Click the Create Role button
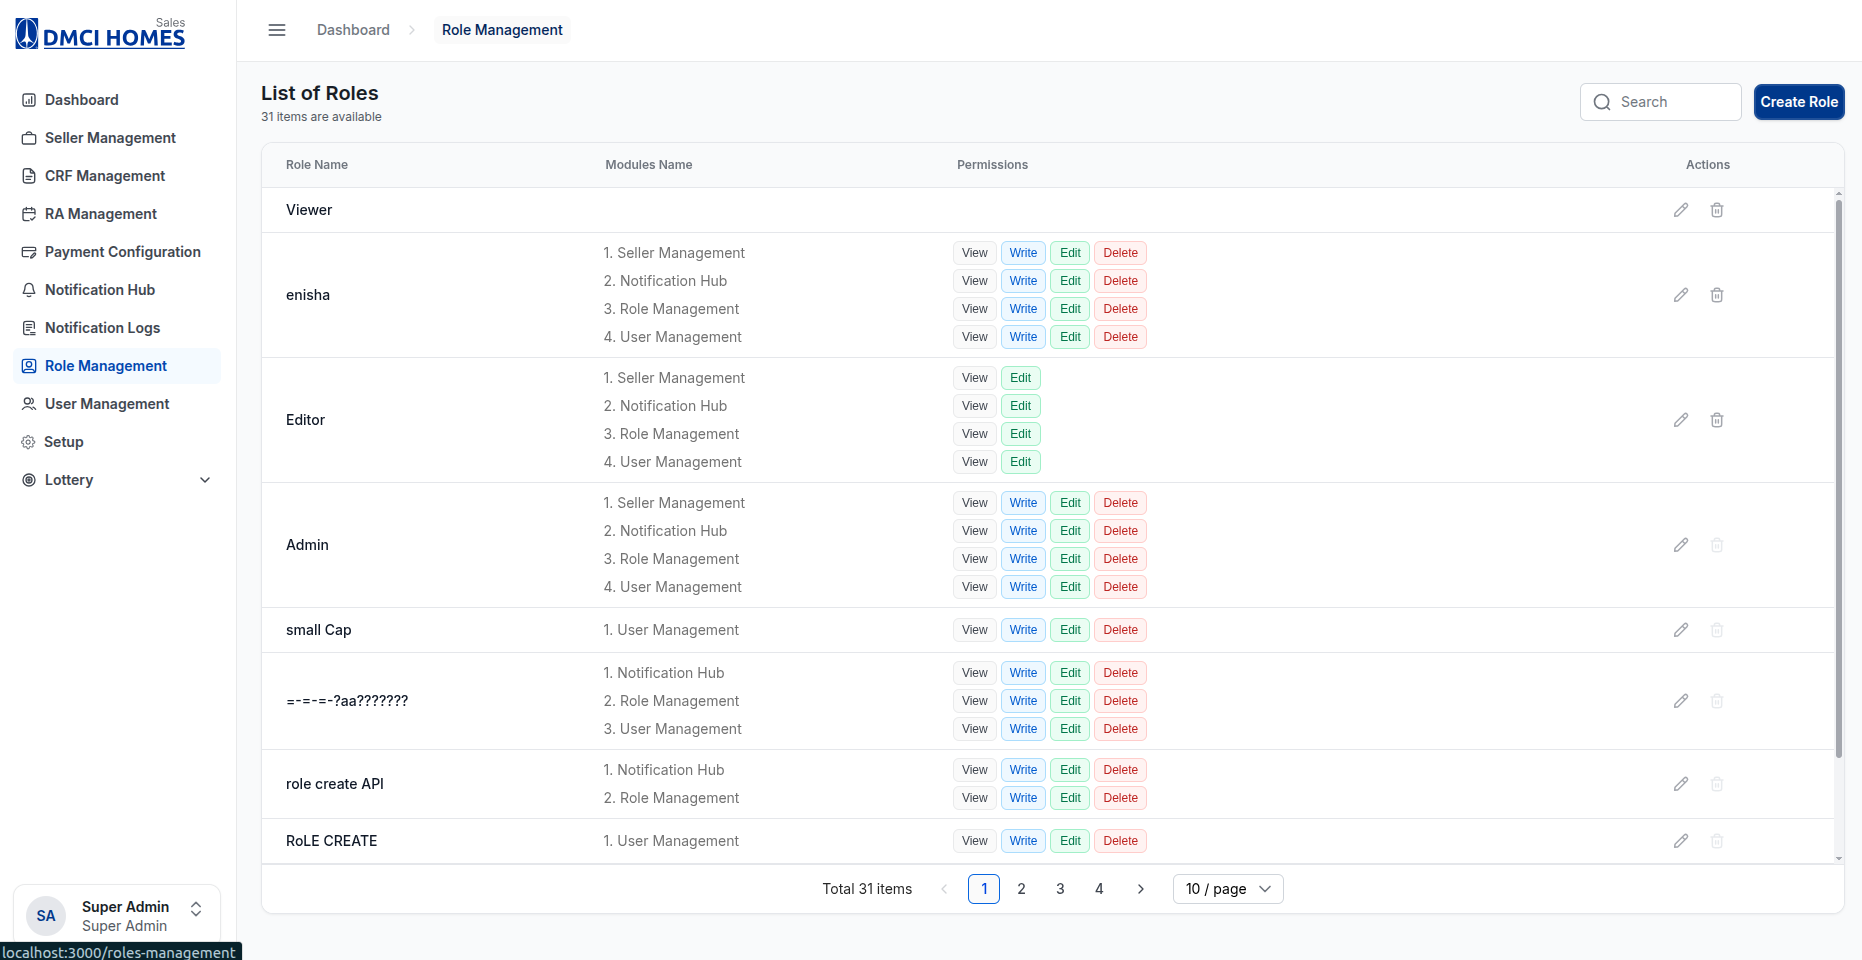The width and height of the screenshot is (1862, 960). coord(1799,102)
